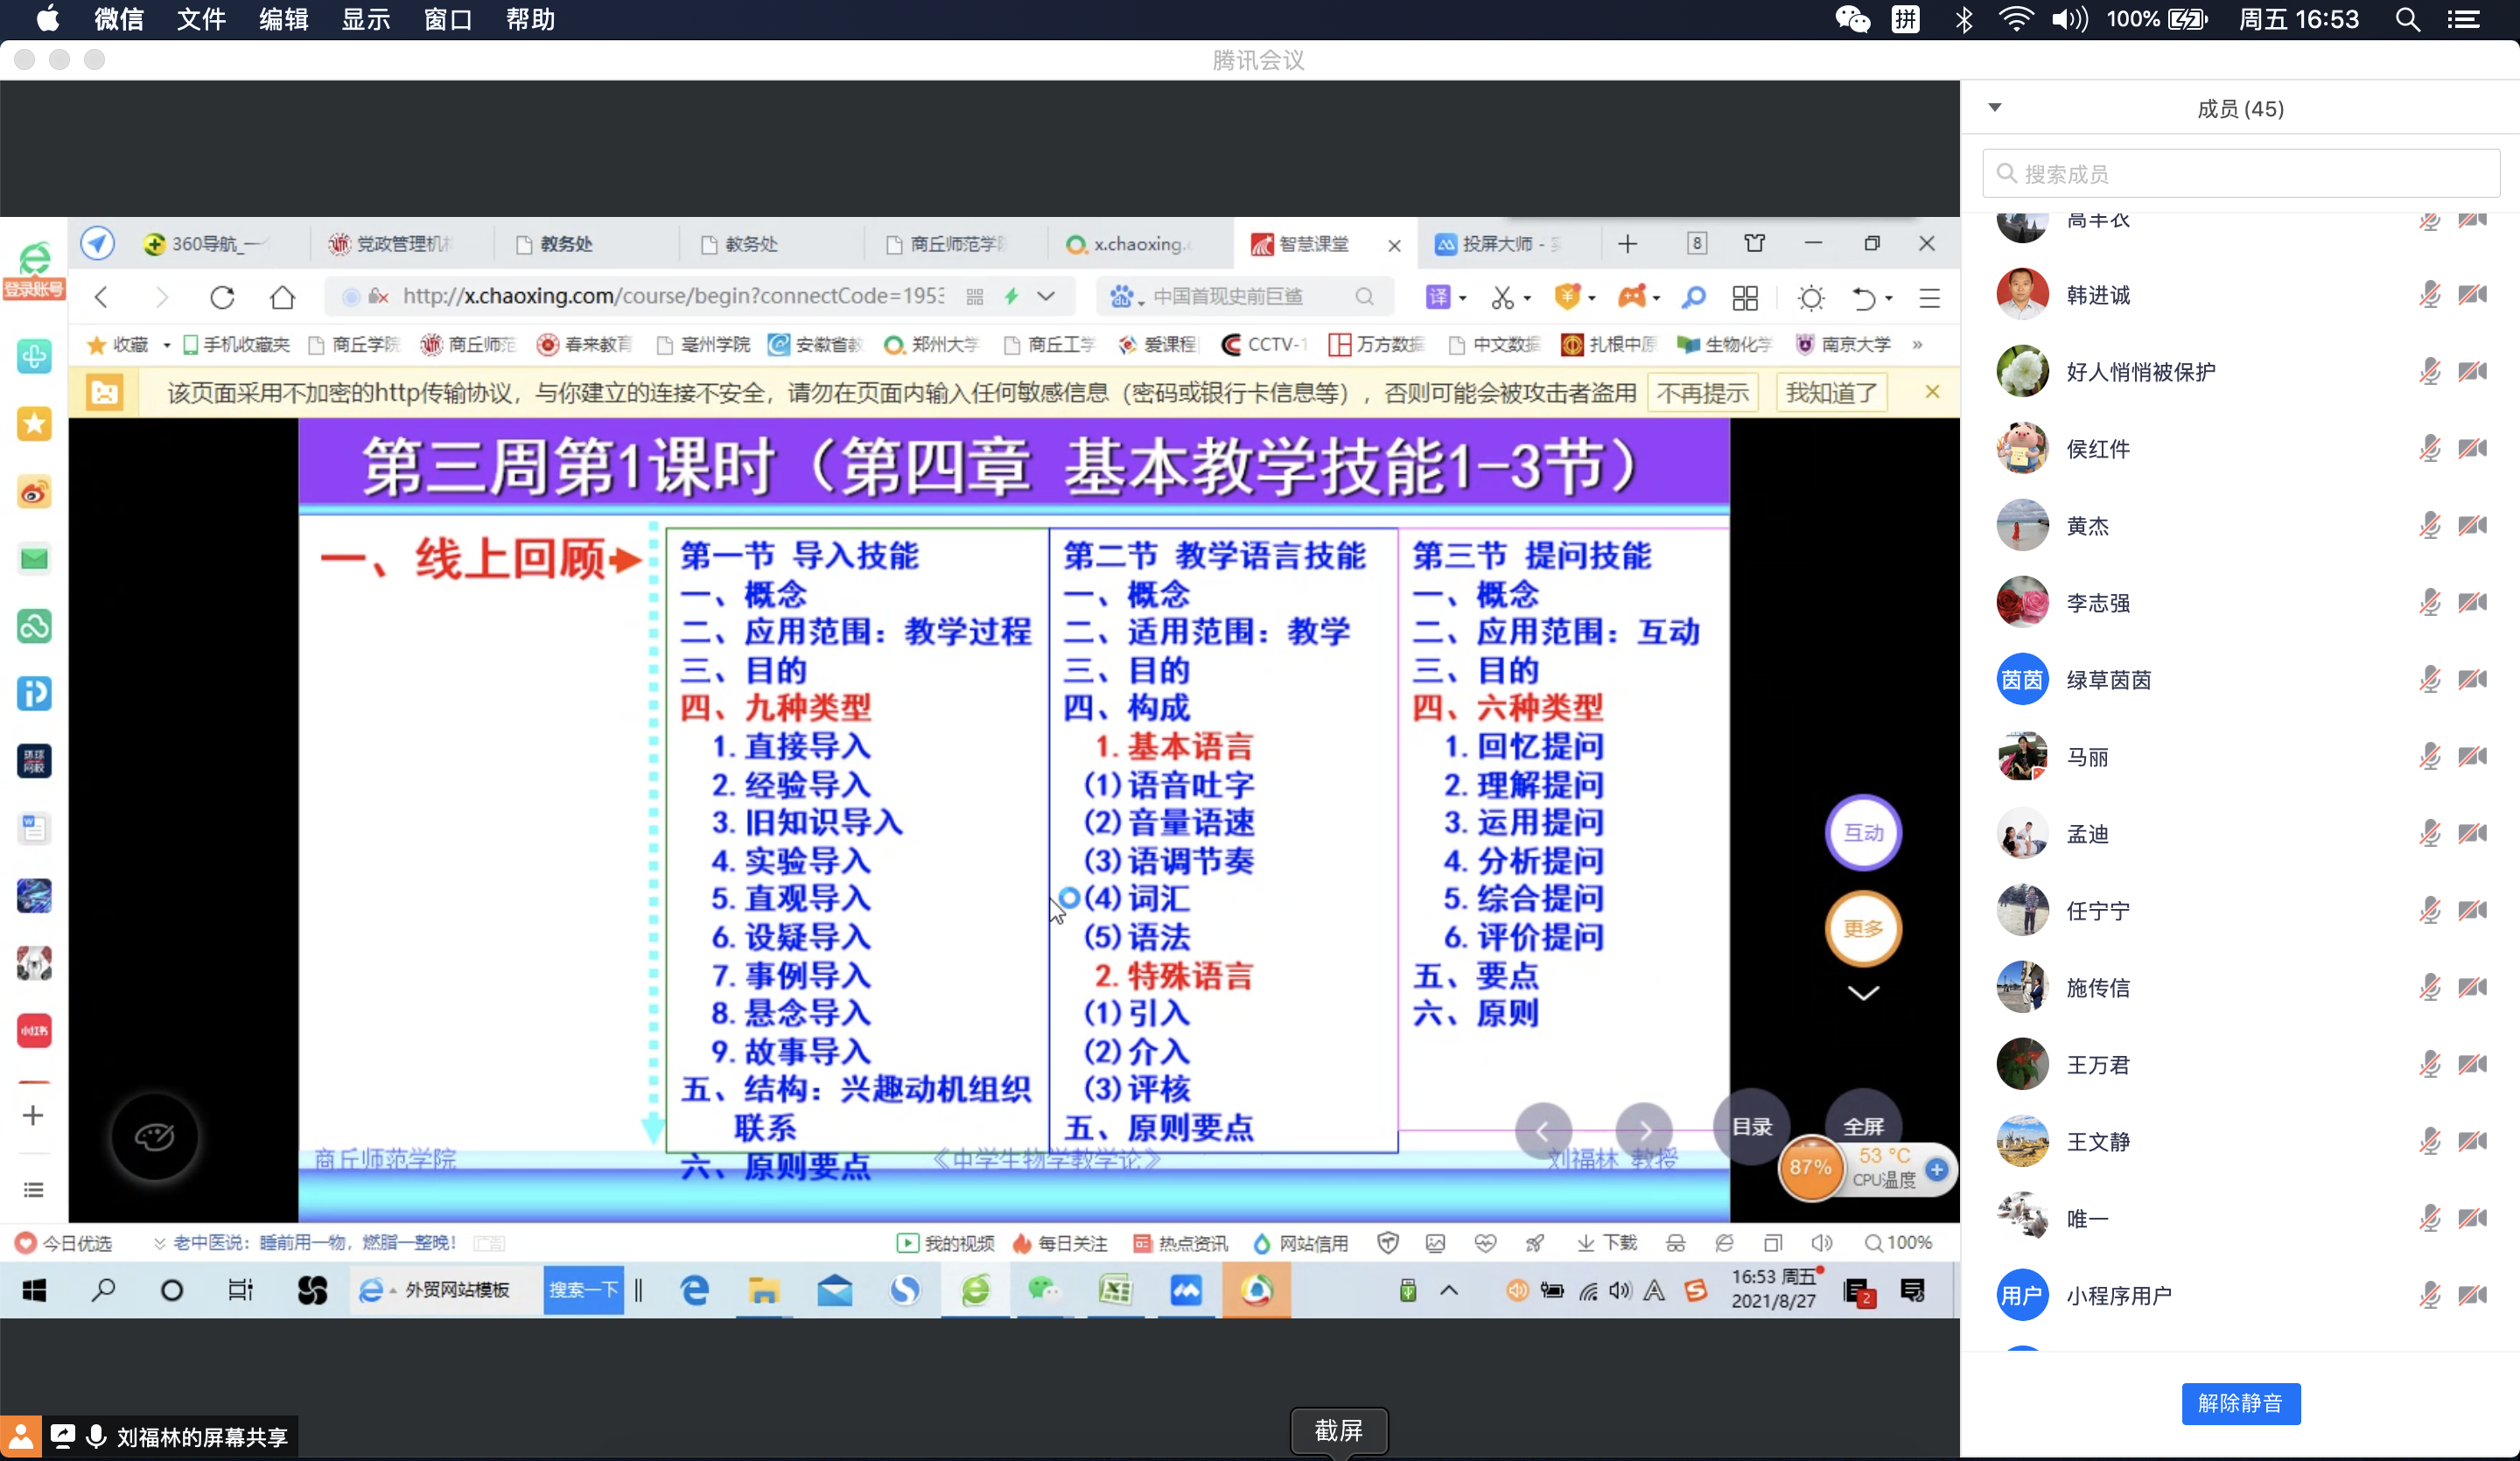The height and width of the screenshot is (1461, 2520).
Task: Switch to the 智慧课堂 browser tab
Action: [1310, 244]
